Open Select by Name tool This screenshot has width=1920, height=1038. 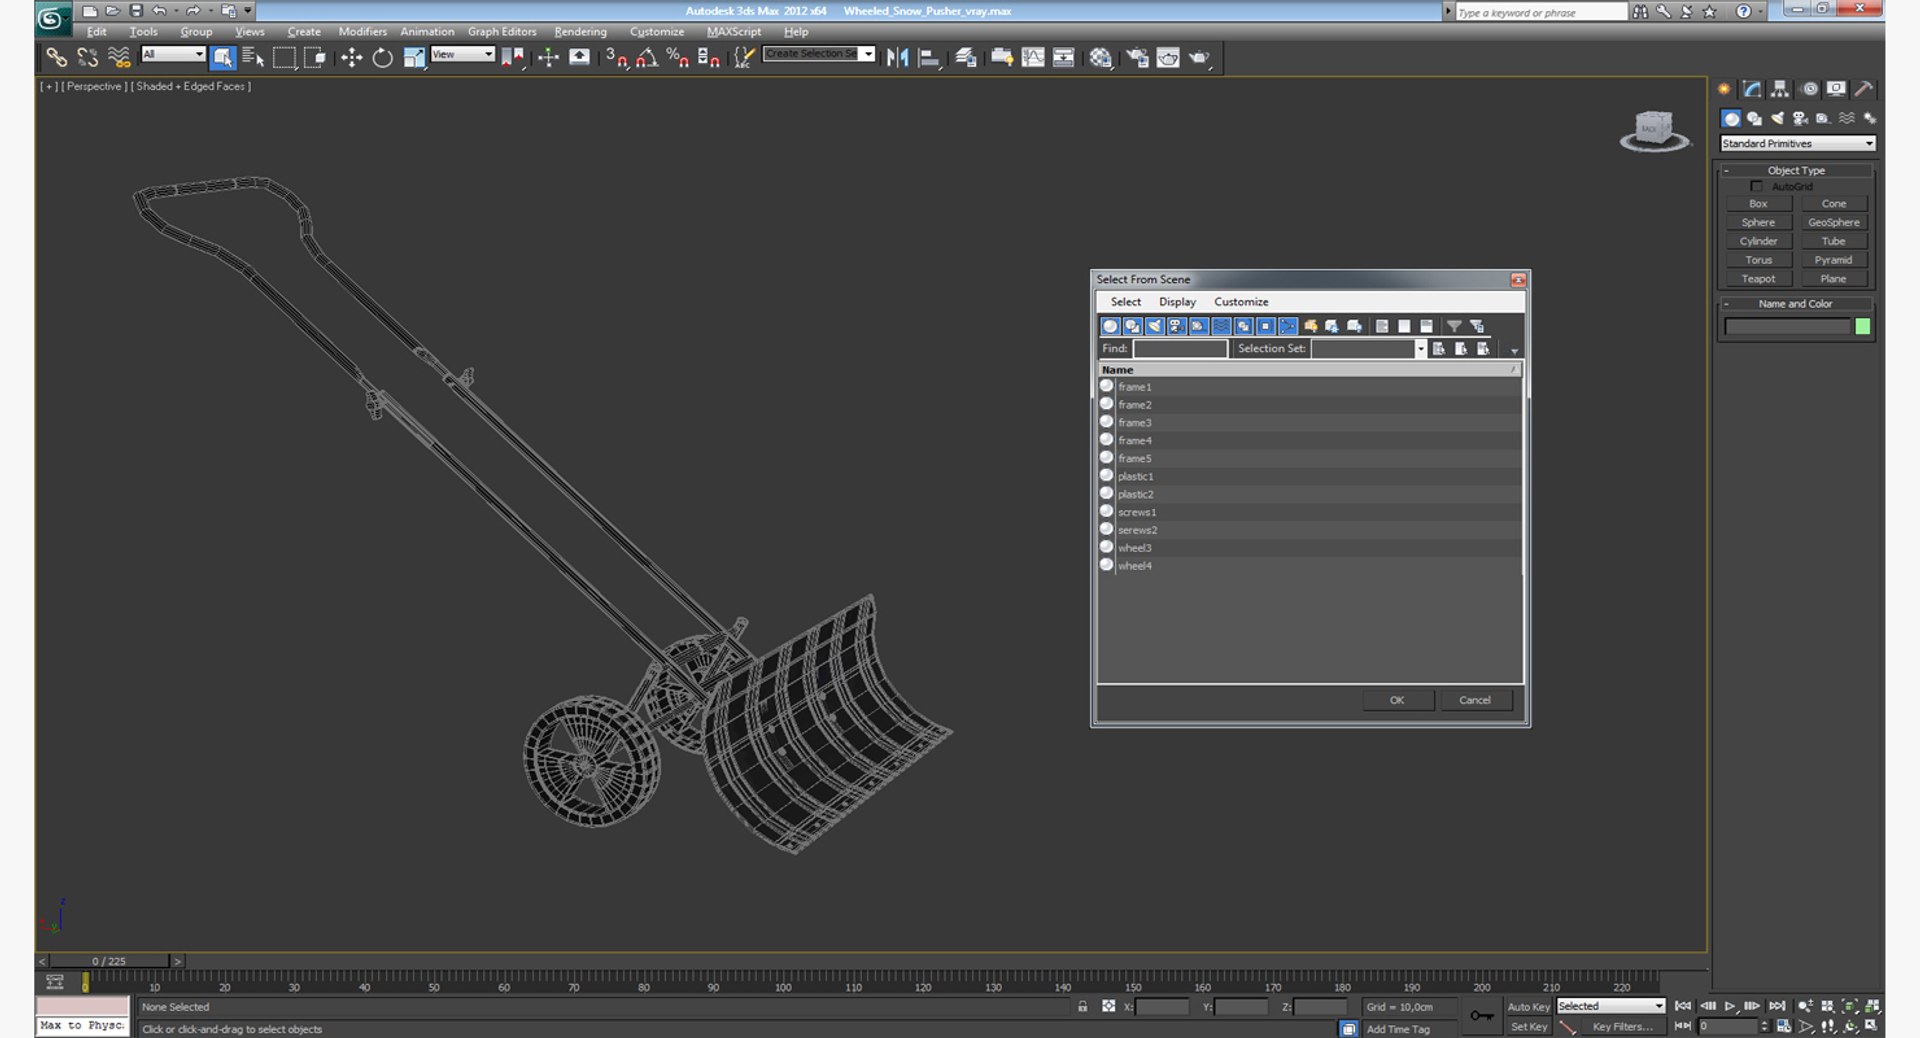[253, 58]
